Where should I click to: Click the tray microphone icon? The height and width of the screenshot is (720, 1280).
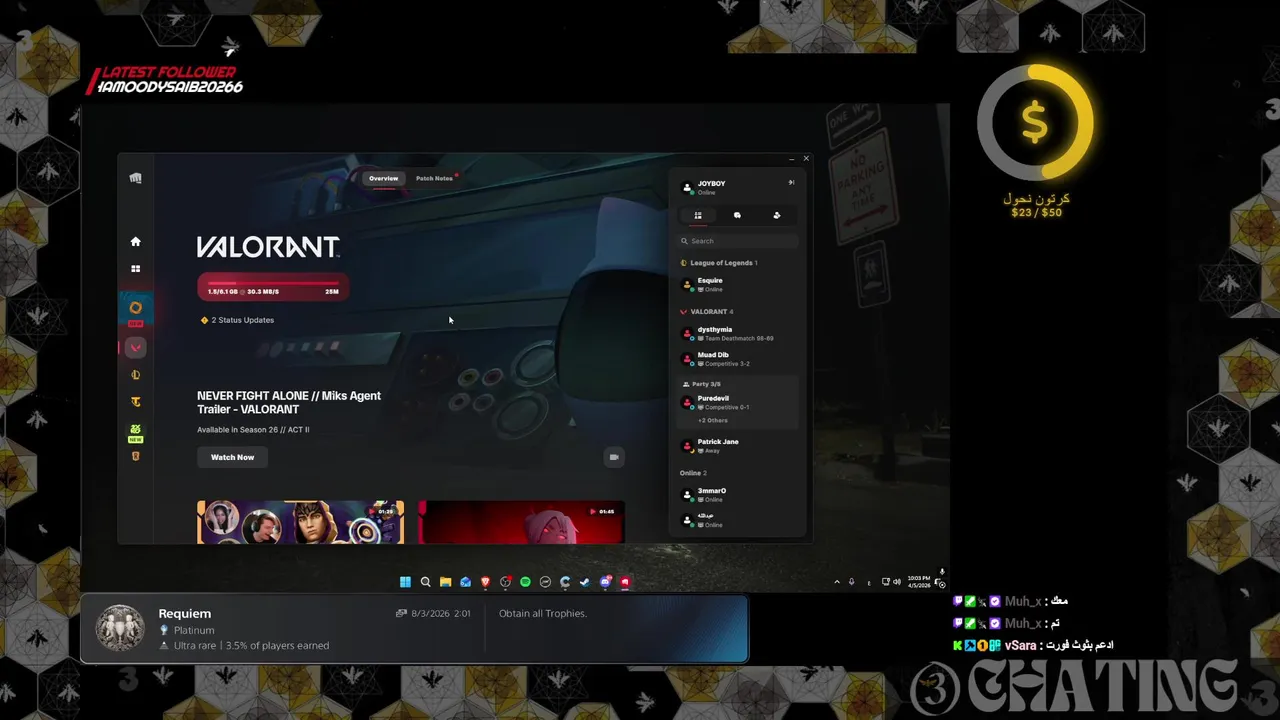851,582
